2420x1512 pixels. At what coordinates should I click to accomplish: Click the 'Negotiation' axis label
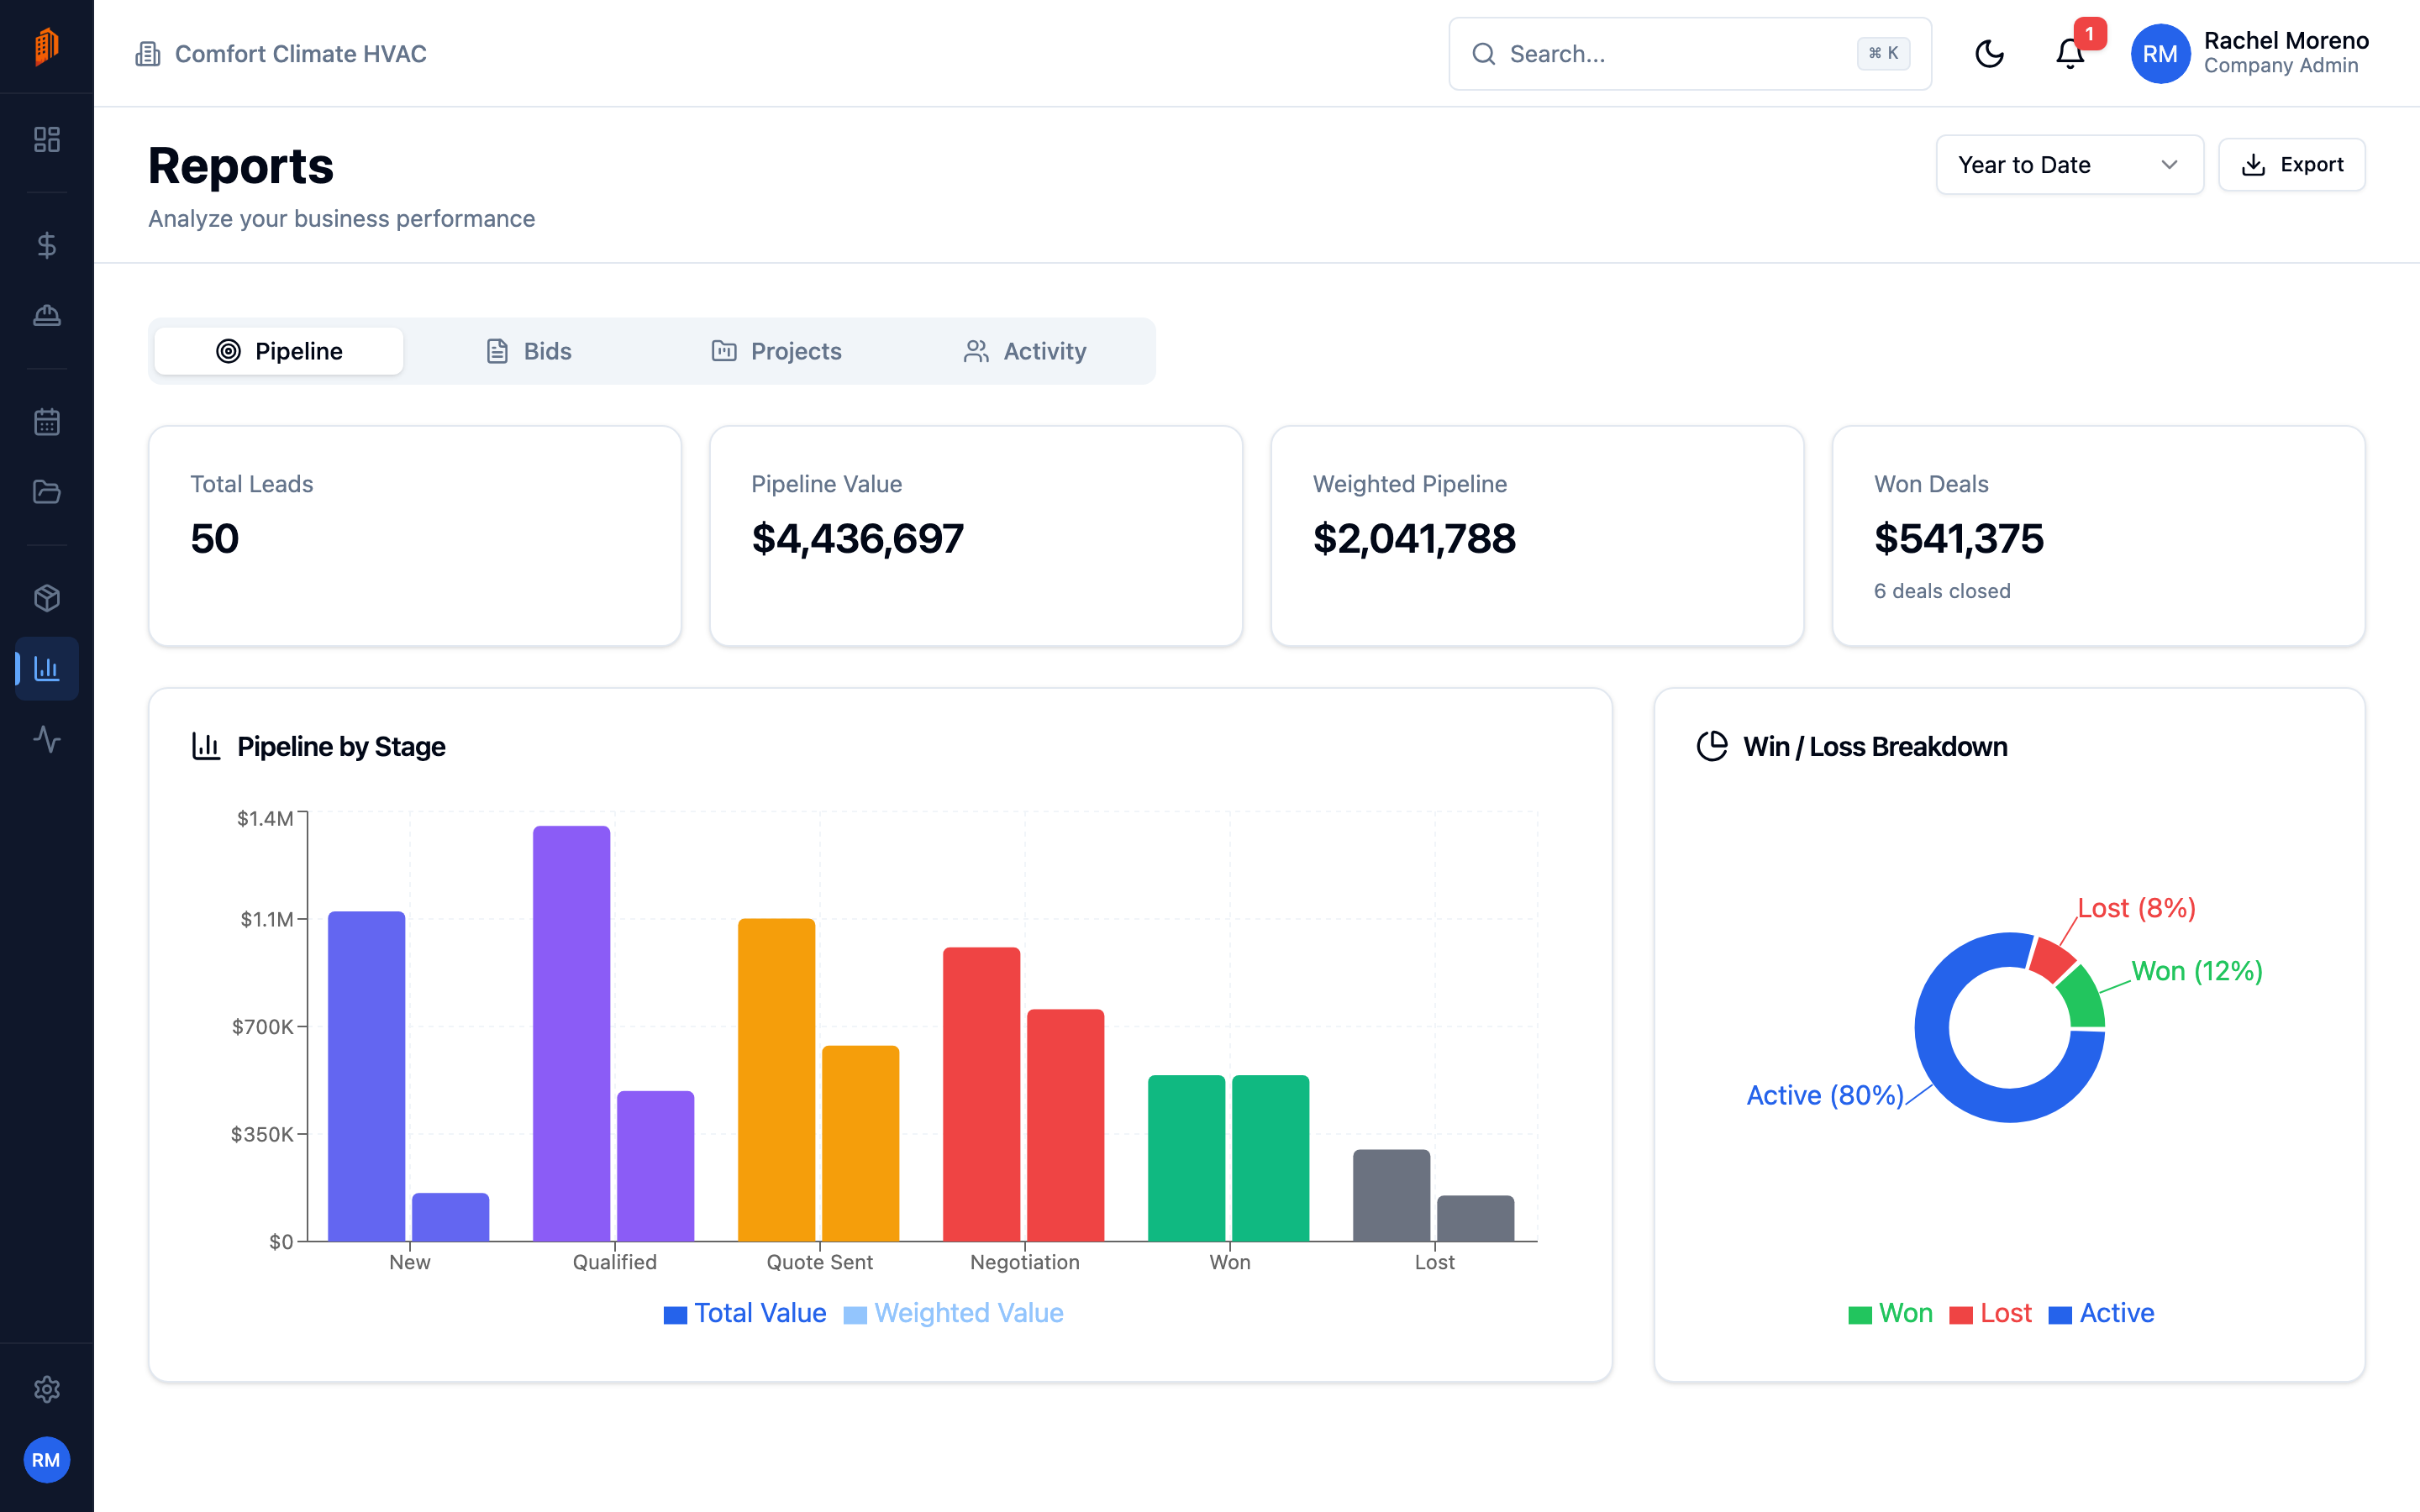coord(1025,1262)
